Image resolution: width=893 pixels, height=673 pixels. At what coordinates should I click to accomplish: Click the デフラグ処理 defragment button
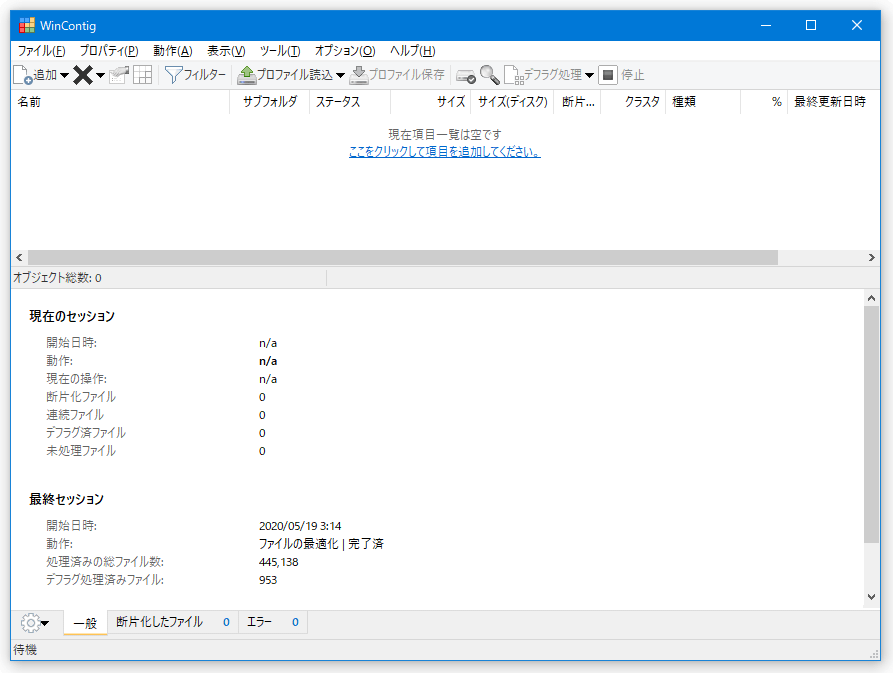point(543,75)
